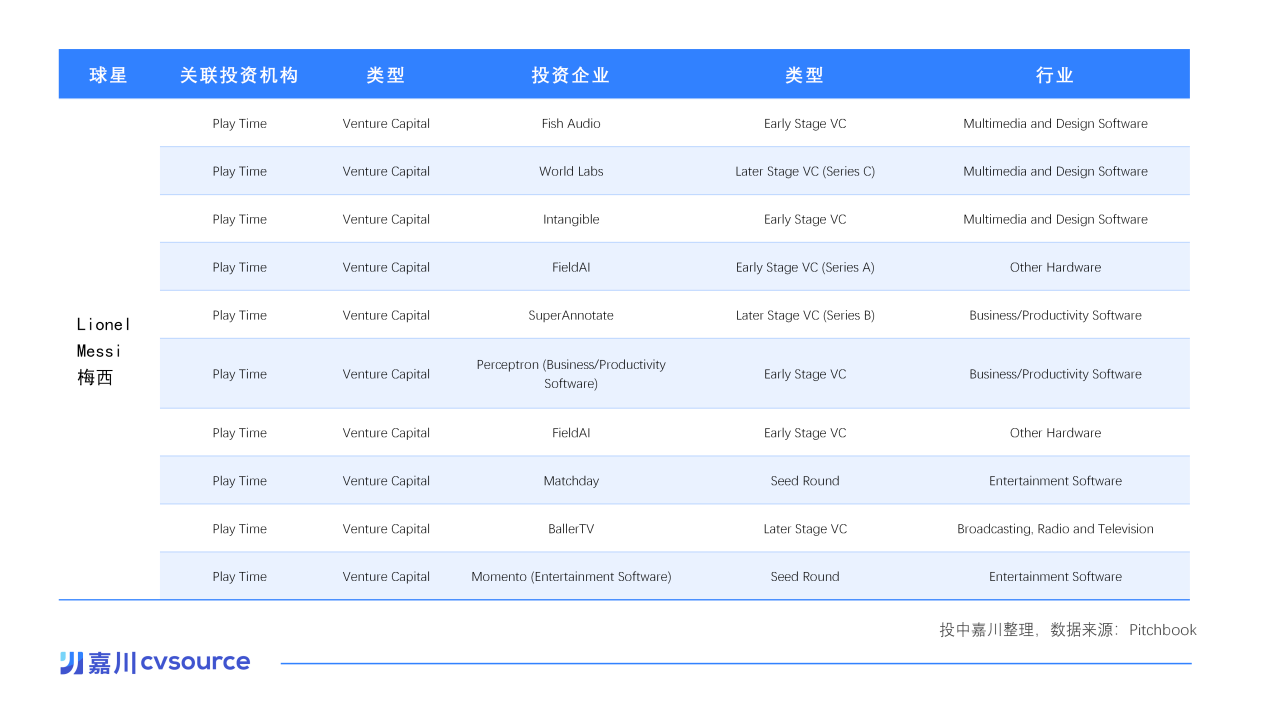
Task: Click Play Time in the BallerTV row
Action: (x=239, y=529)
